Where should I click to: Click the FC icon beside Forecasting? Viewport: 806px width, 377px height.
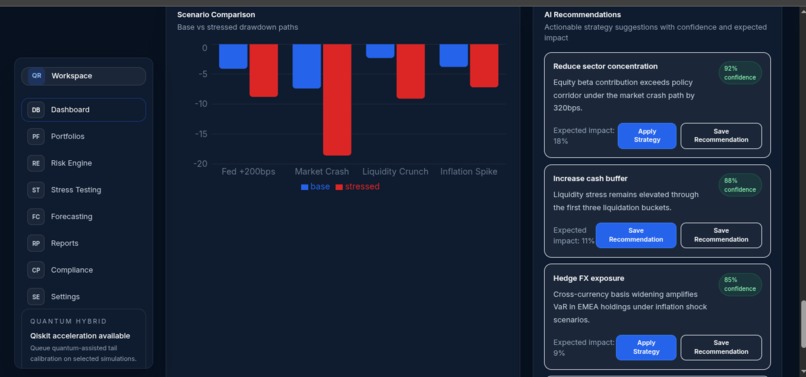[36, 217]
